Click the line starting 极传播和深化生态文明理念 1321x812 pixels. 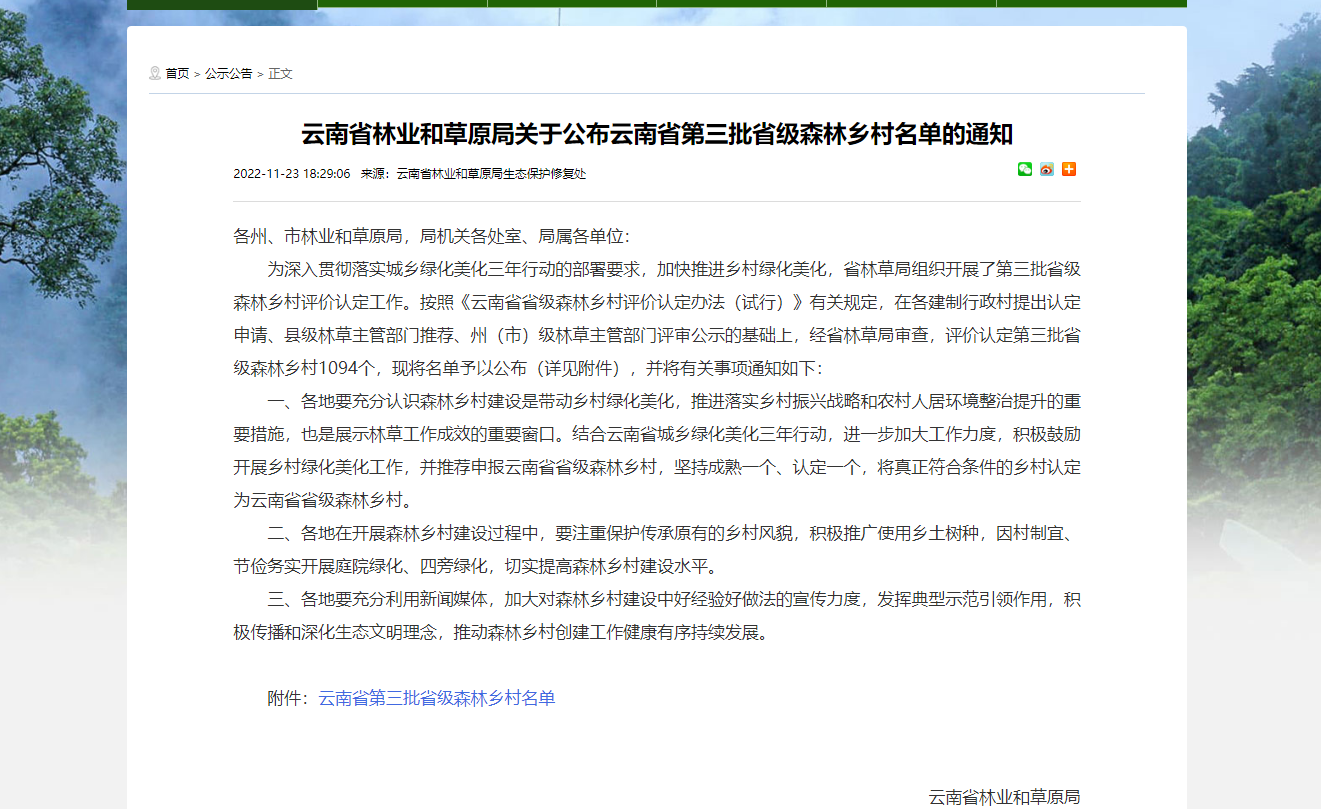click(502, 632)
